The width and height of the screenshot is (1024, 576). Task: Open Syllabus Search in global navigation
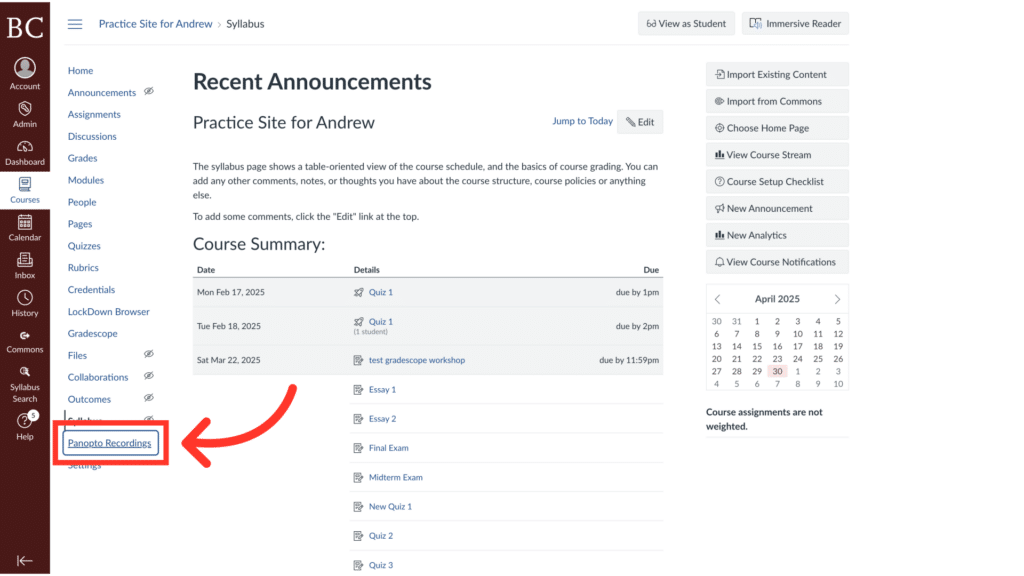(x=25, y=385)
